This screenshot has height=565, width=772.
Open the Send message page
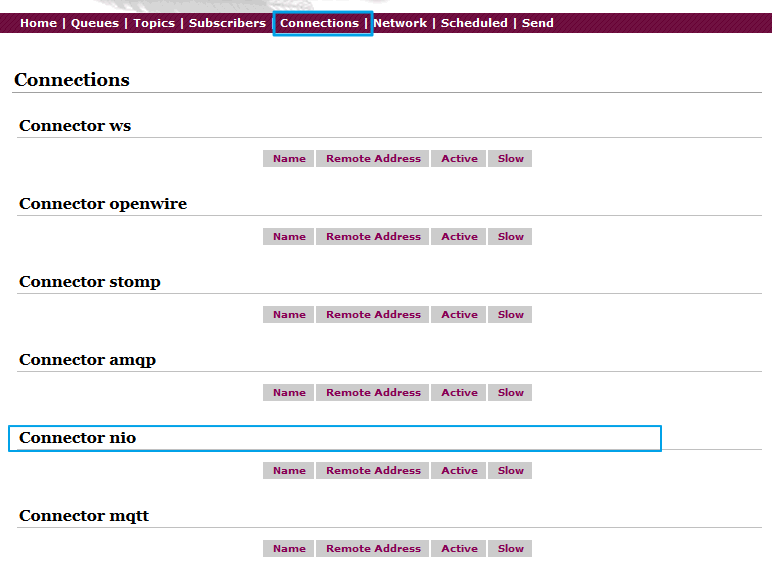538,23
